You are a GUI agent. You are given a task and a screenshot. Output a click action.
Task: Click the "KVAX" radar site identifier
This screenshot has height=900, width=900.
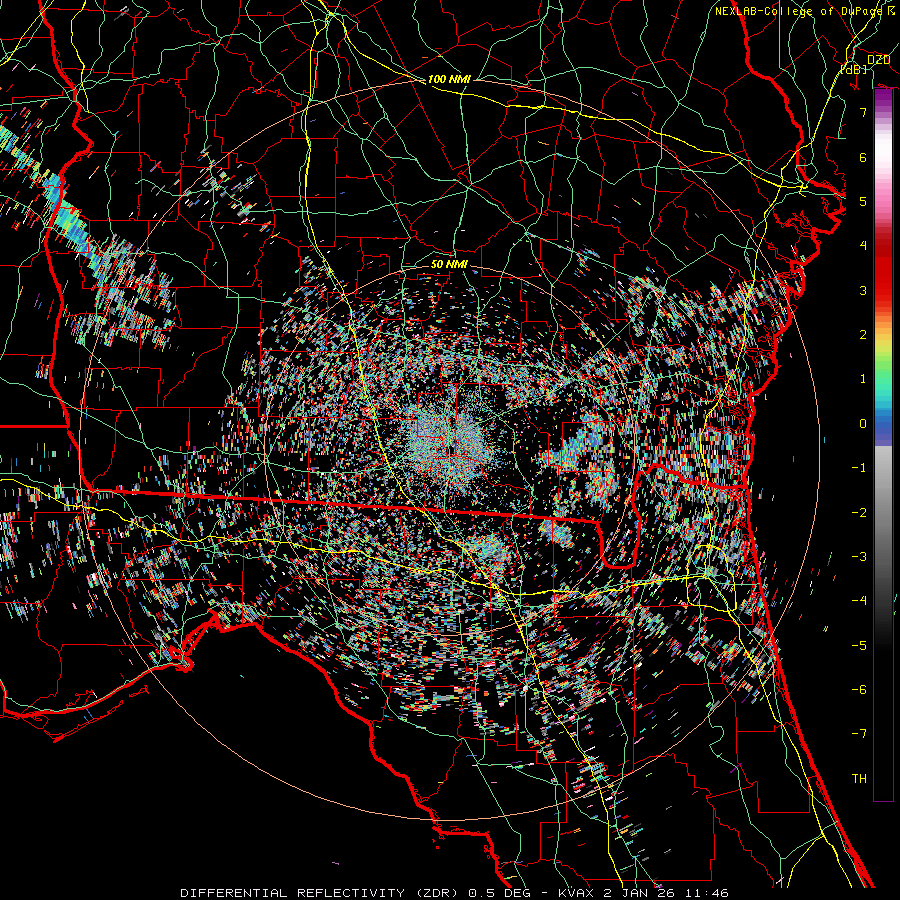point(574,893)
